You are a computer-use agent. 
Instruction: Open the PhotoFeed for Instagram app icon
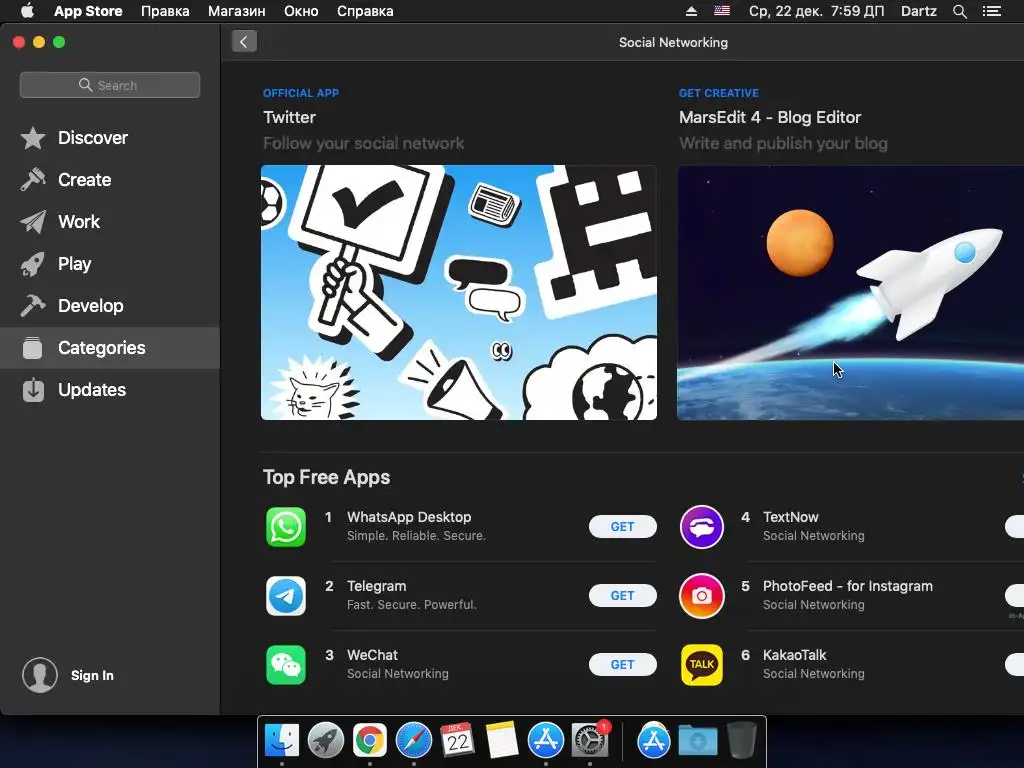702,596
